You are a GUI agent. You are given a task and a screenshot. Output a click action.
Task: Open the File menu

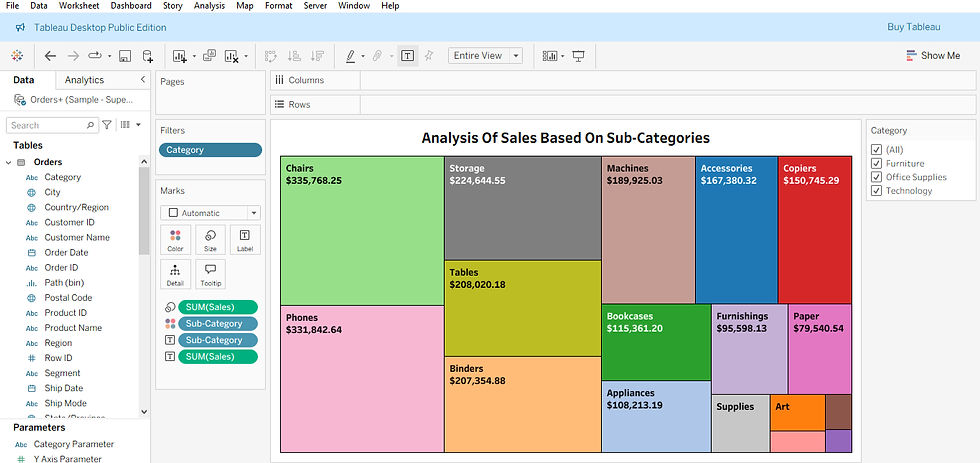(12, 6)
